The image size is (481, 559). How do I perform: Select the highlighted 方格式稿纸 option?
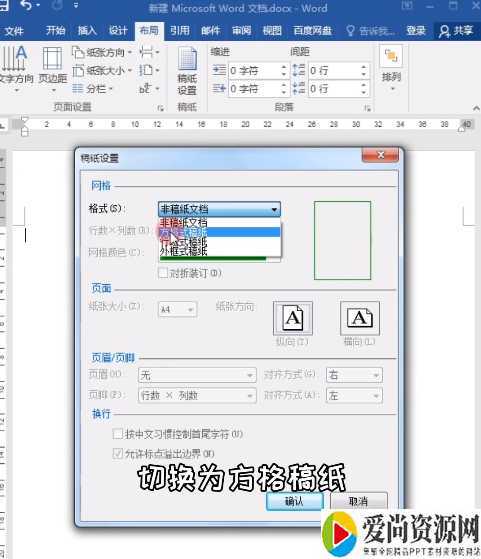tap(220, 232)
